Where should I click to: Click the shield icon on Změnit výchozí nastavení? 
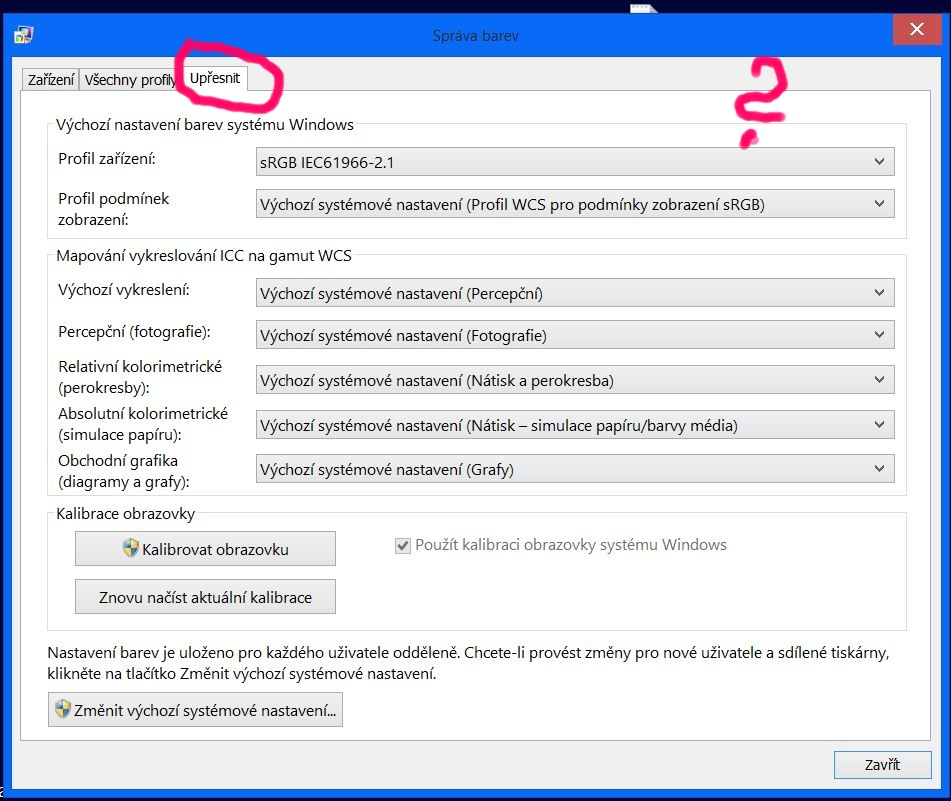point(63,710)
